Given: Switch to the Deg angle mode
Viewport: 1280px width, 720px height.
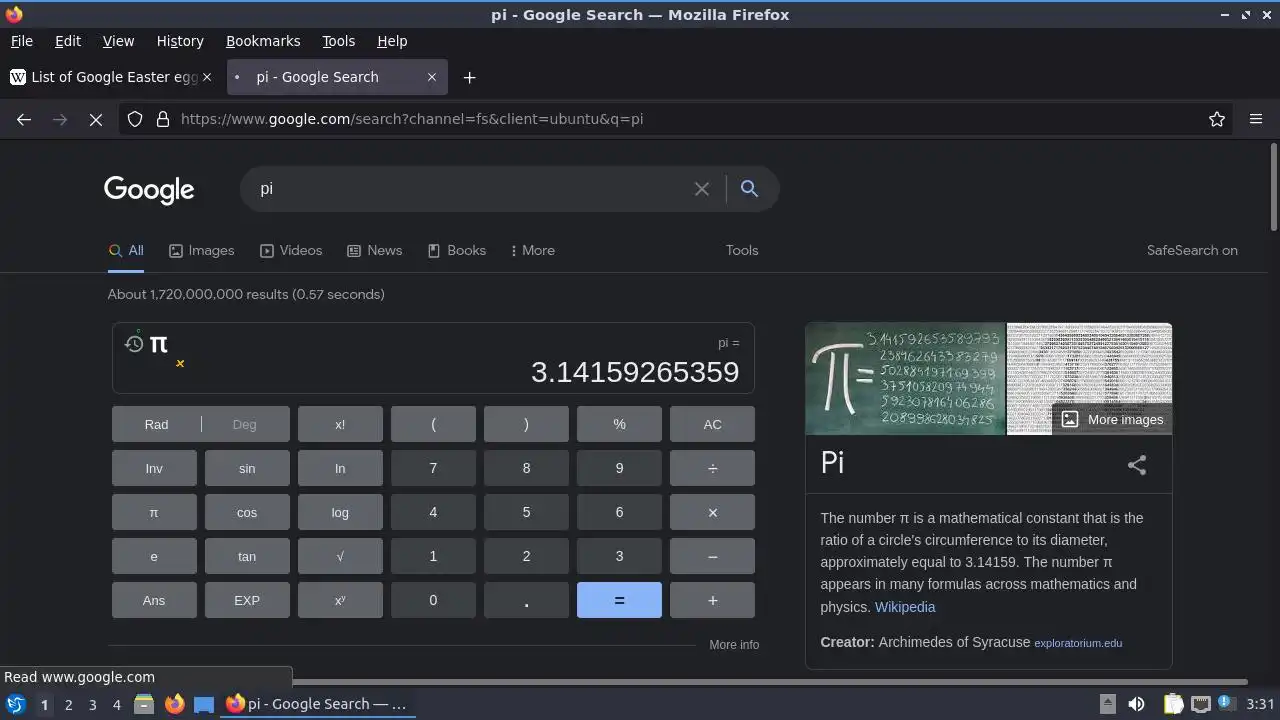Looking at the screenshot, I should [245, 424].
